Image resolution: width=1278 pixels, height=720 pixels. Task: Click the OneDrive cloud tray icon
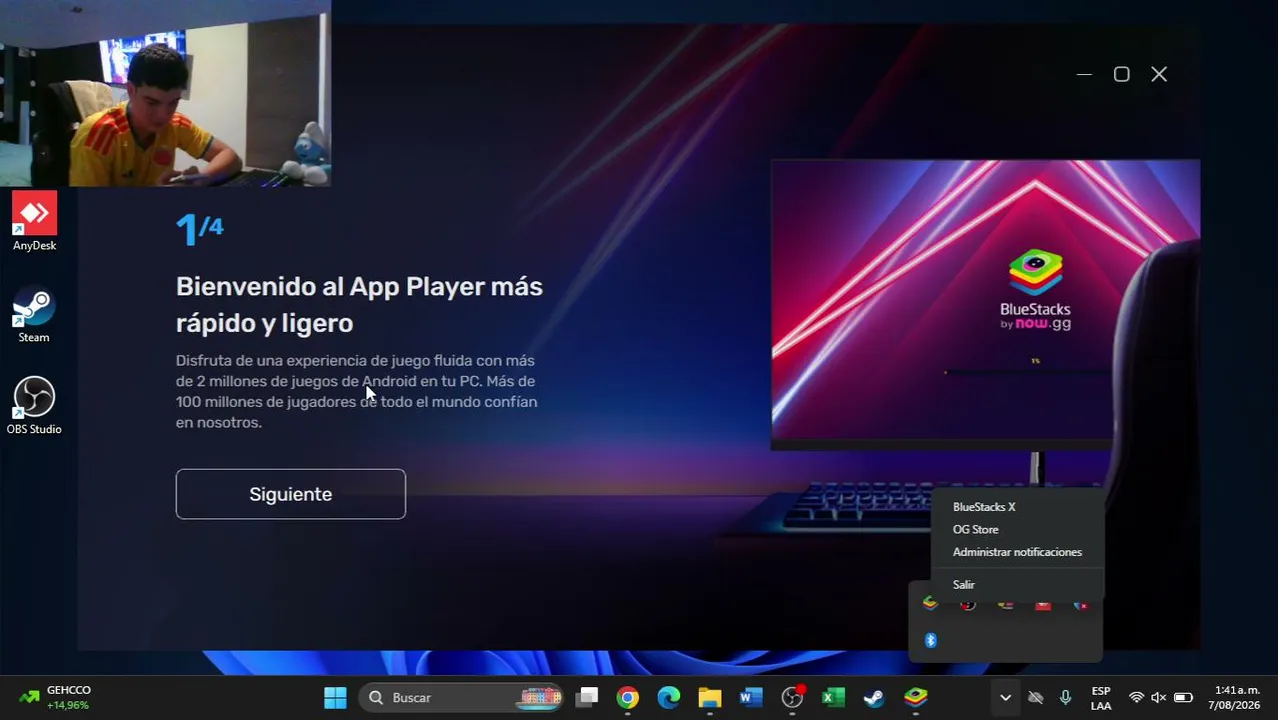click(1036, 697)
